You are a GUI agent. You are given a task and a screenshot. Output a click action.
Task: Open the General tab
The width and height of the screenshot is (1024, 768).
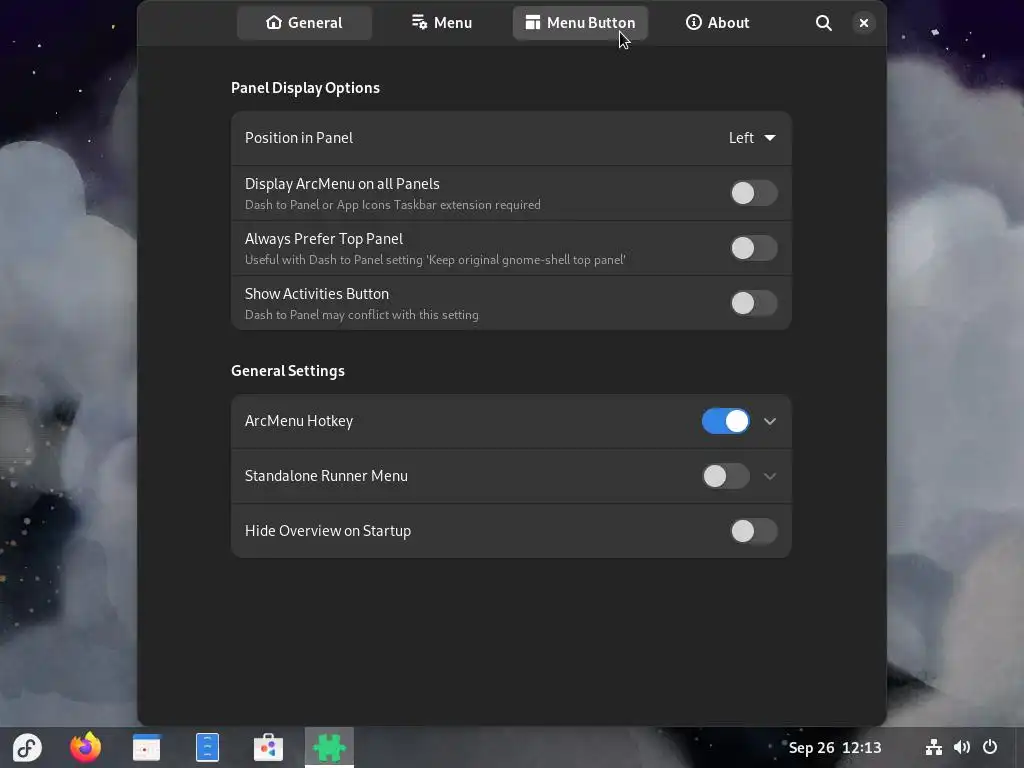coord(304,23)
